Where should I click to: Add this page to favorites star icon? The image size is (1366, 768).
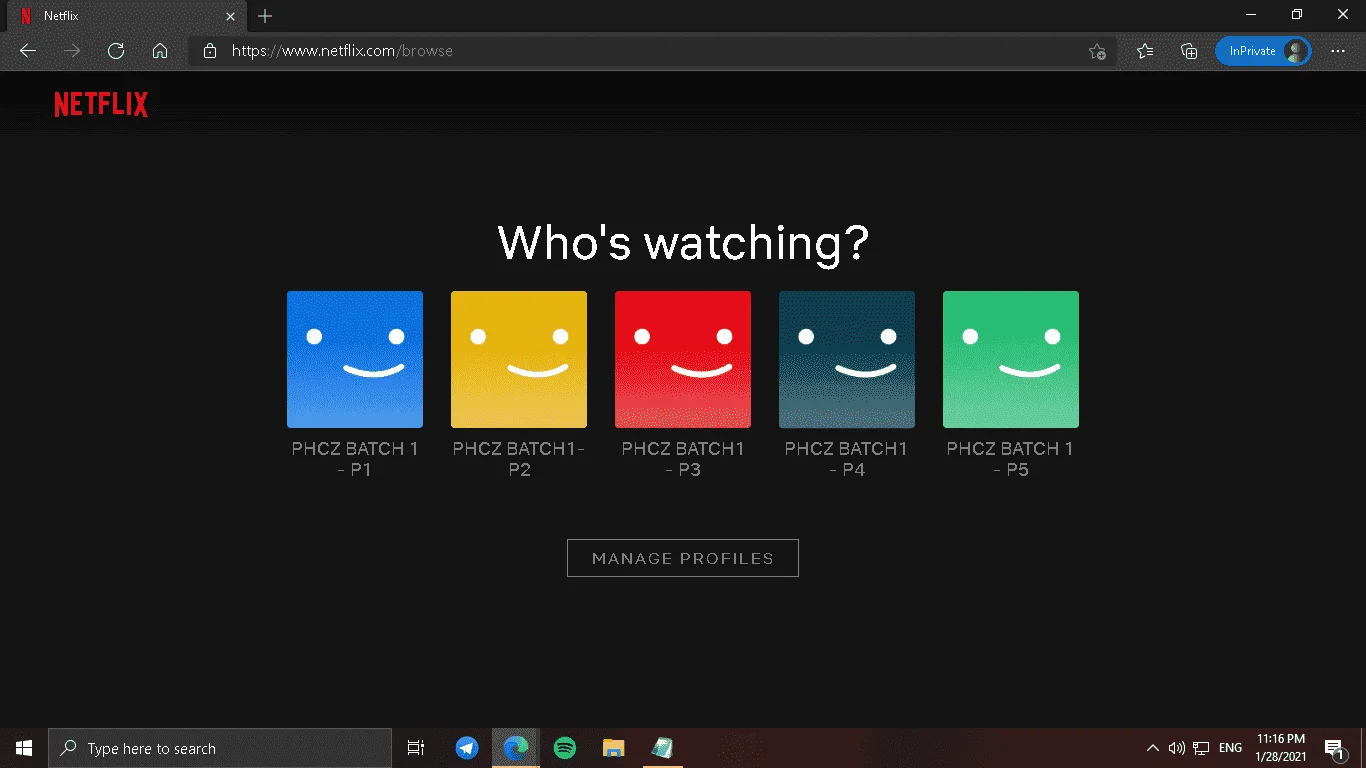1097,51
